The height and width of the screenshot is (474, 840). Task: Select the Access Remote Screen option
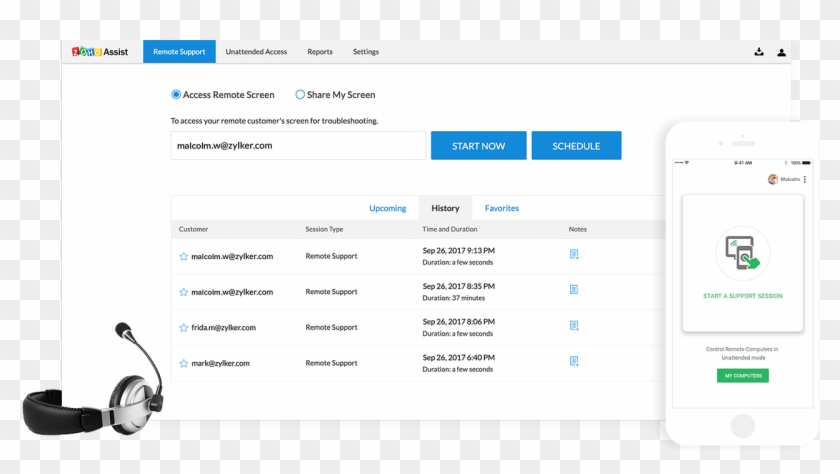(x=176, y=95)
